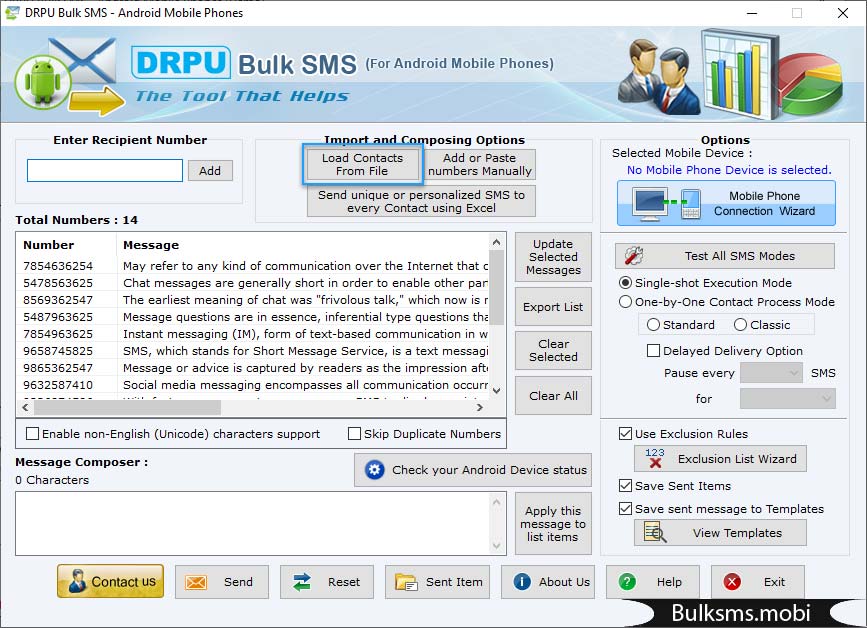Click the Clear All button
The height and width of the screenshot is (628, 867).
click(x=553, y=396)
